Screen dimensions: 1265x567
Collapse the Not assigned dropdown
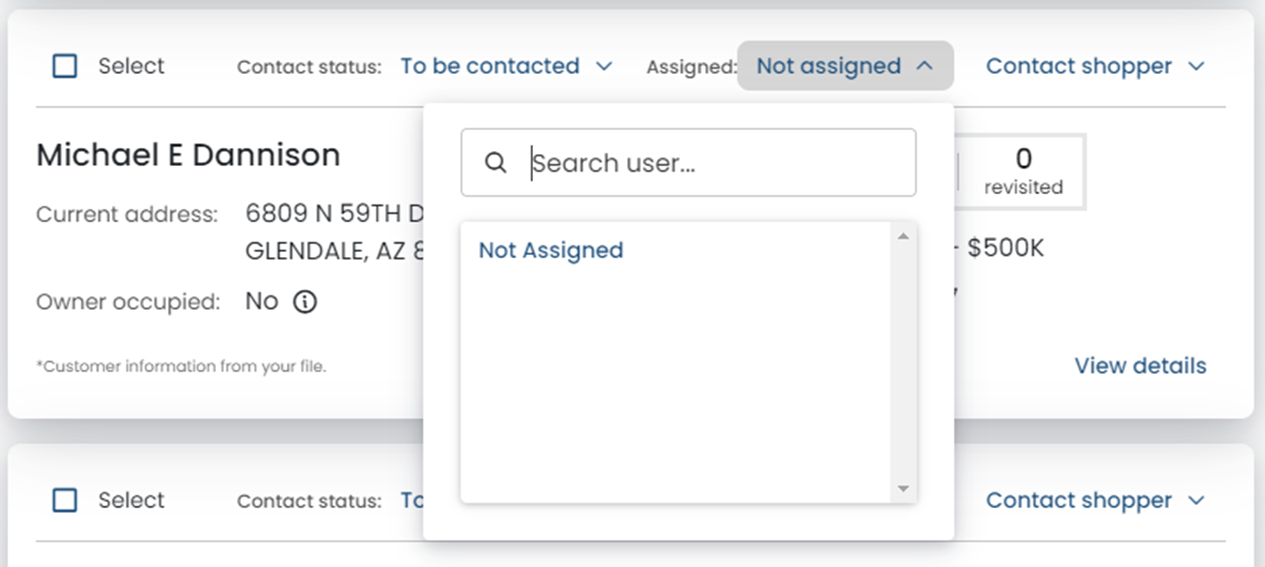(845, 66)
